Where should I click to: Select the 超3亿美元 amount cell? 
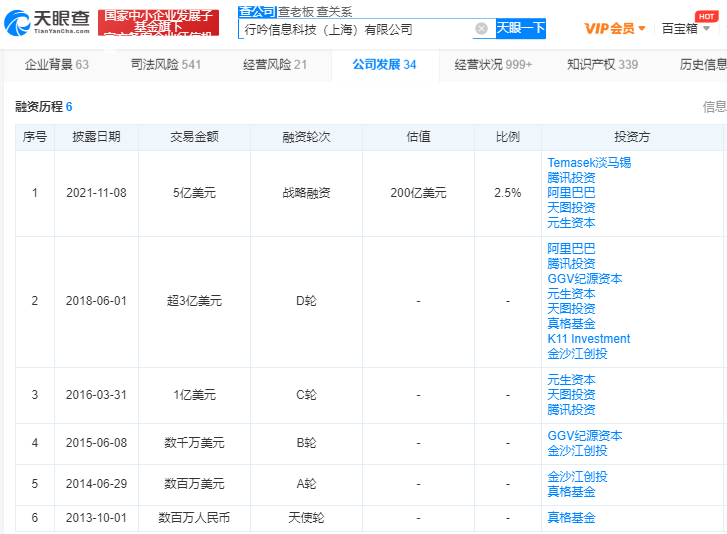click(x=194, y=301)
